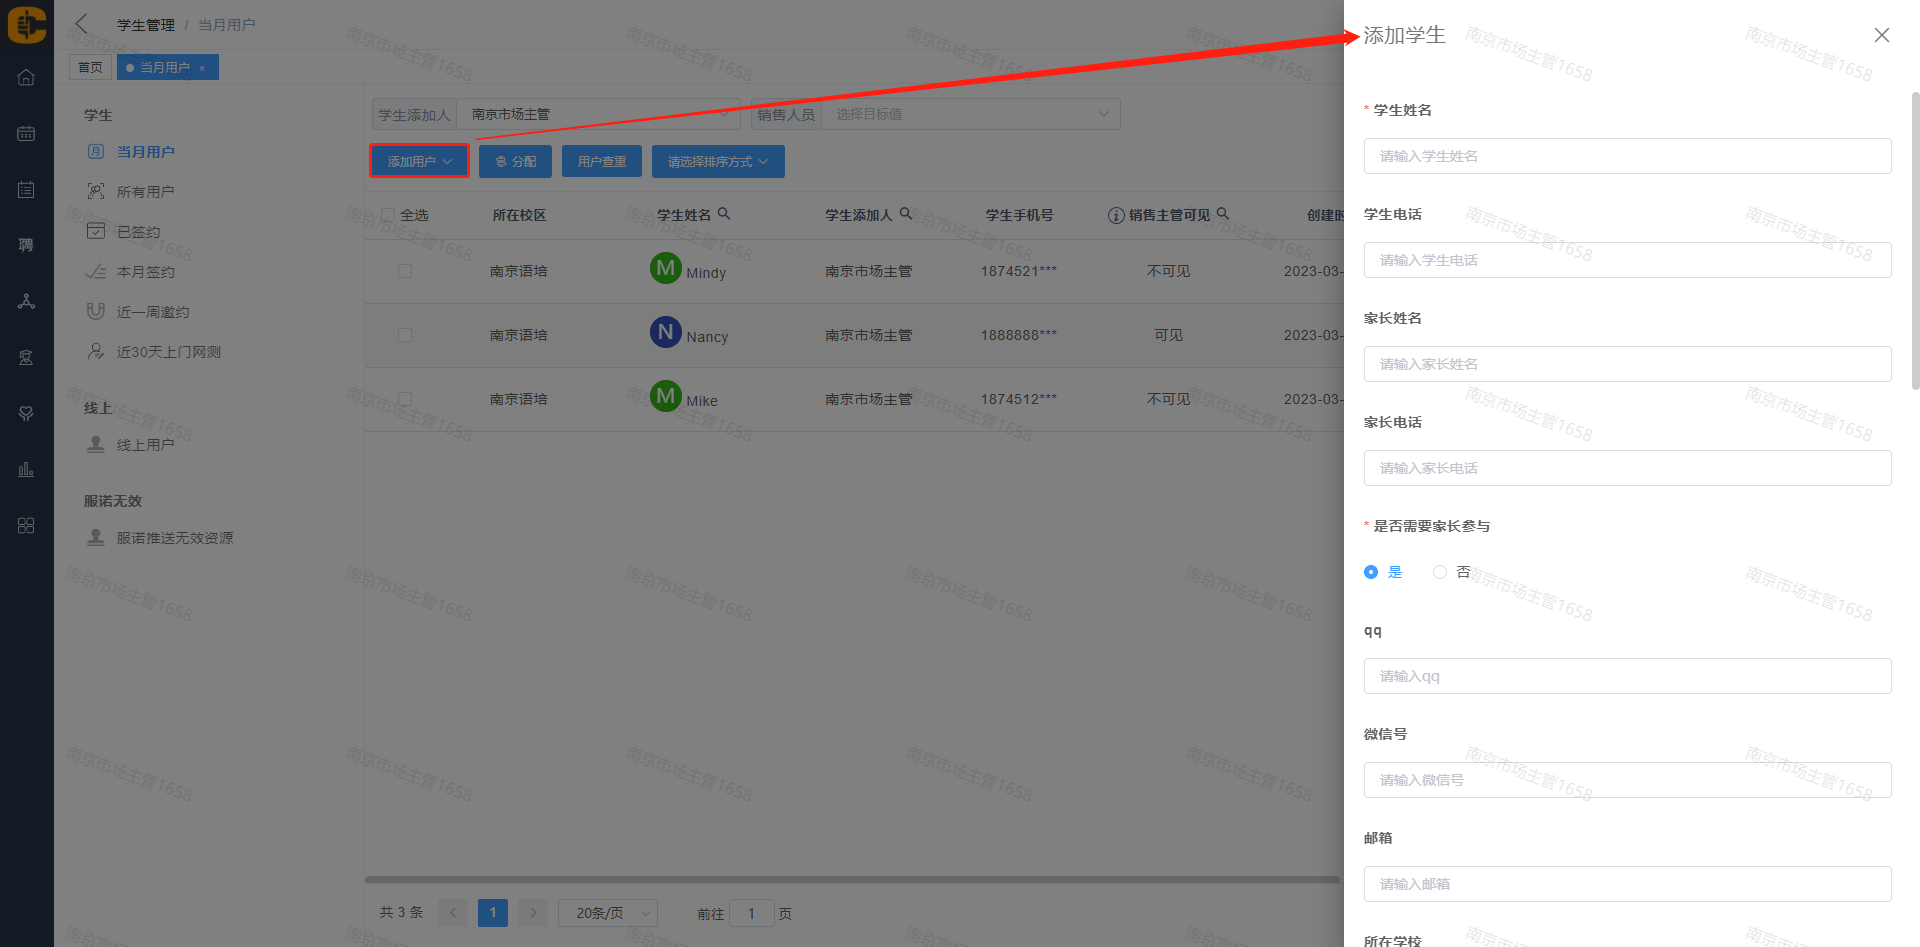This screenshot has width=1920, height=947.
Task: Tick the checkbox for Mindy's row
Action: (405, 271)
